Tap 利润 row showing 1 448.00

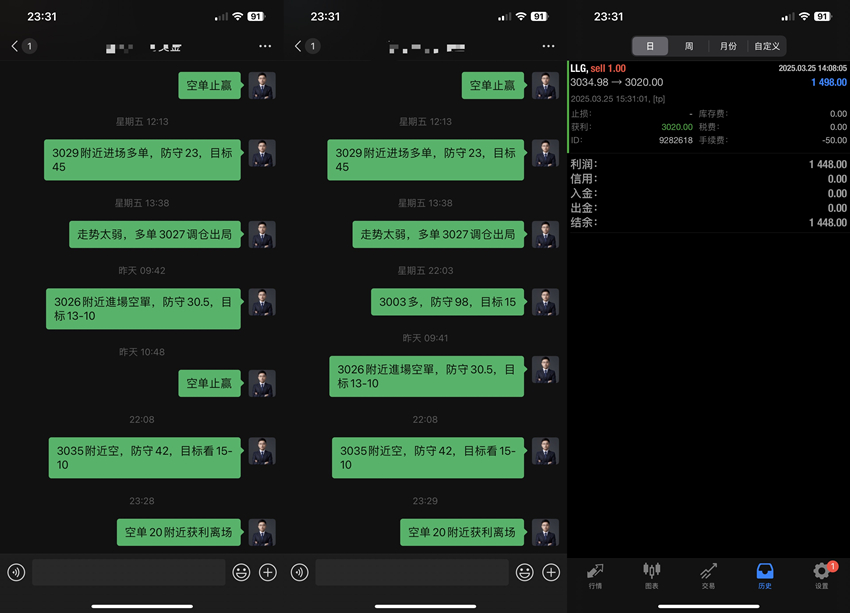708,164
